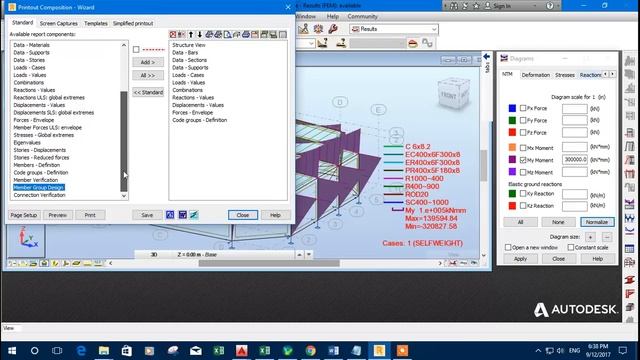Click the teal icon beside Save button
This screenshot has height=360, width=640.
(x=194, y=215)
